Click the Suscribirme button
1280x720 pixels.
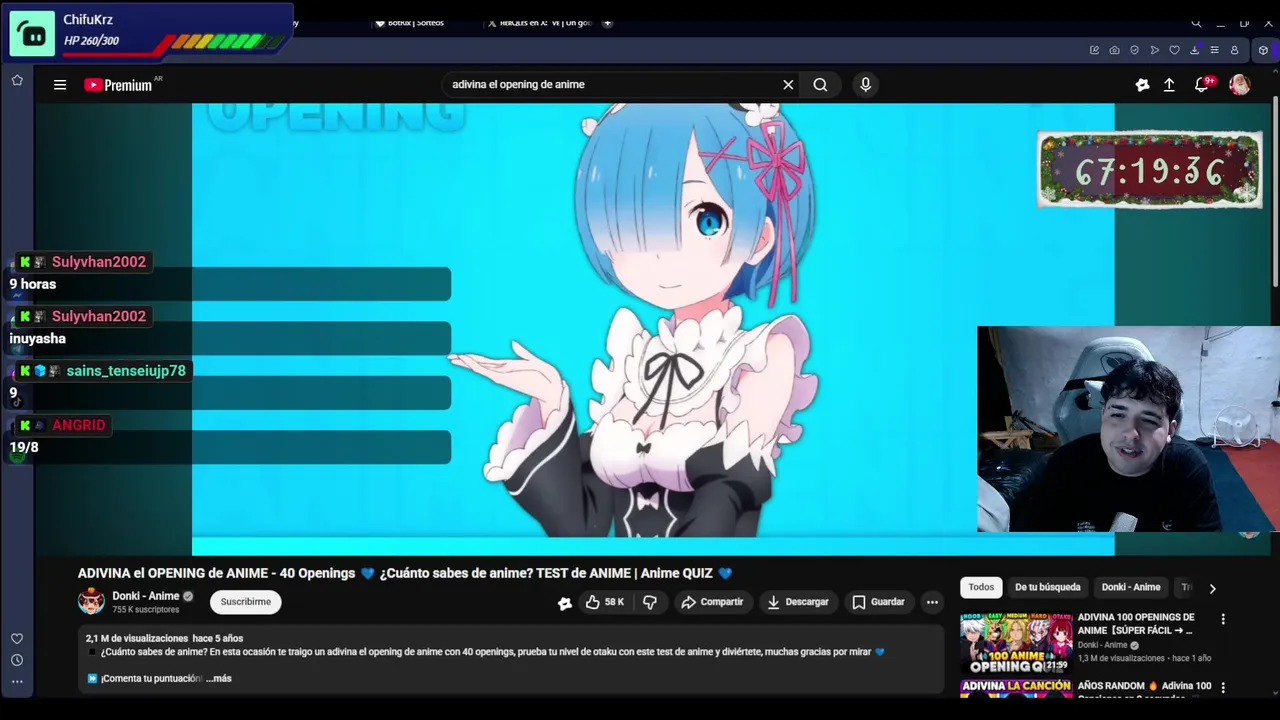(x=246, y=602)
